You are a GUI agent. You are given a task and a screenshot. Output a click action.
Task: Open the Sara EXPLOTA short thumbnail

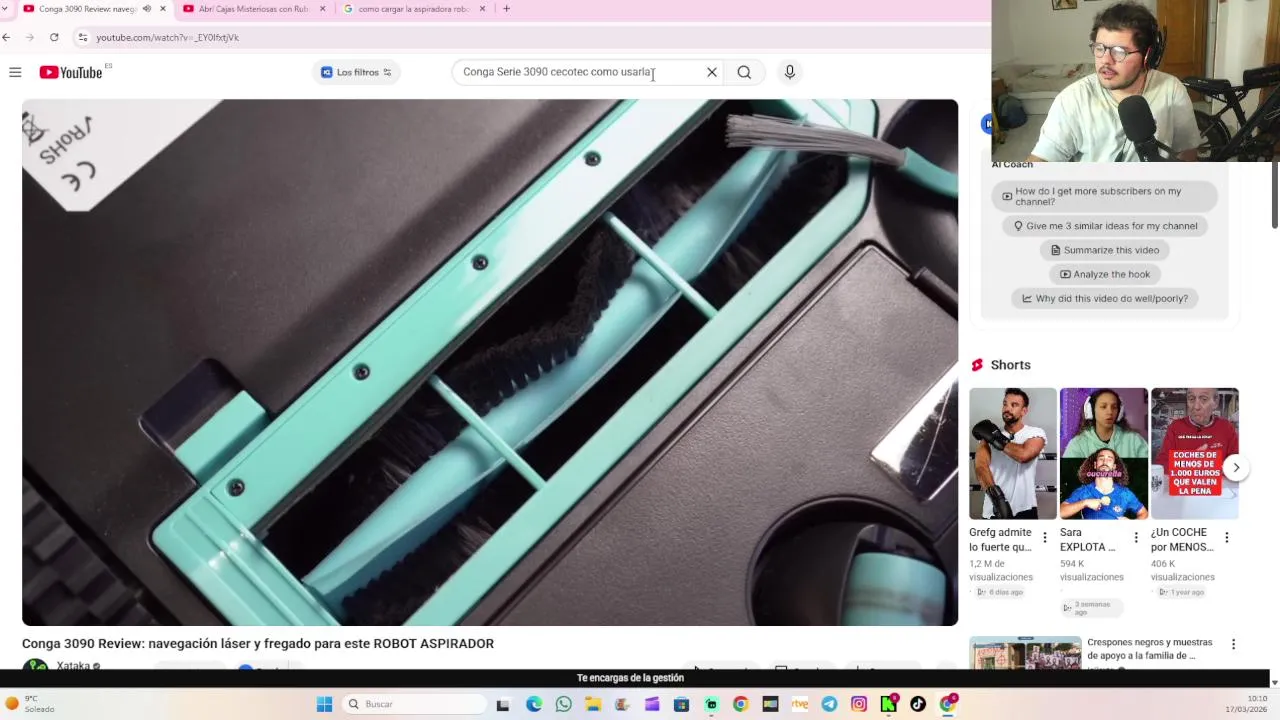point(1104,454)
